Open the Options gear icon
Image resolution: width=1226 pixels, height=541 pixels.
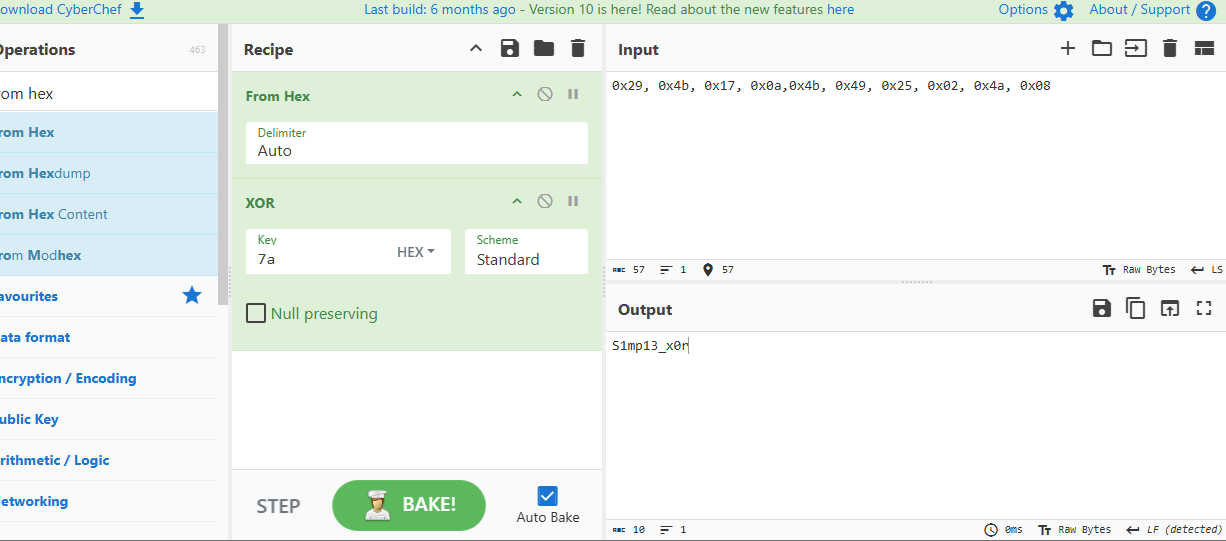(x=1063, y=11)
